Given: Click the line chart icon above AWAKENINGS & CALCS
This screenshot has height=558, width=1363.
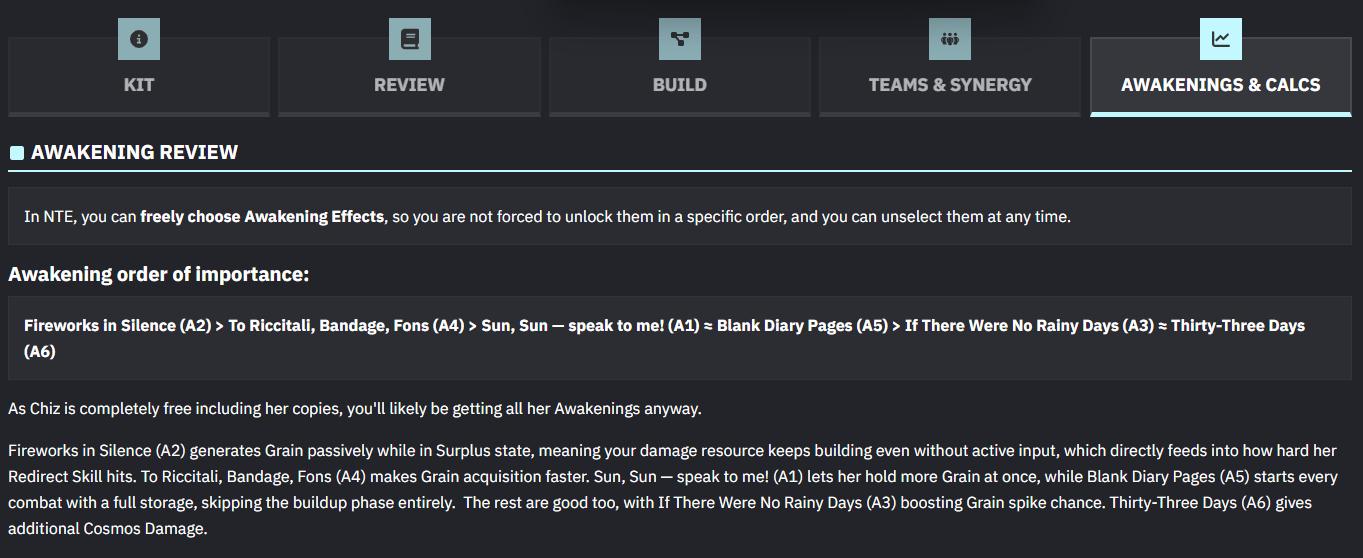Looking at the screenshot, I should coord(1220,39).
